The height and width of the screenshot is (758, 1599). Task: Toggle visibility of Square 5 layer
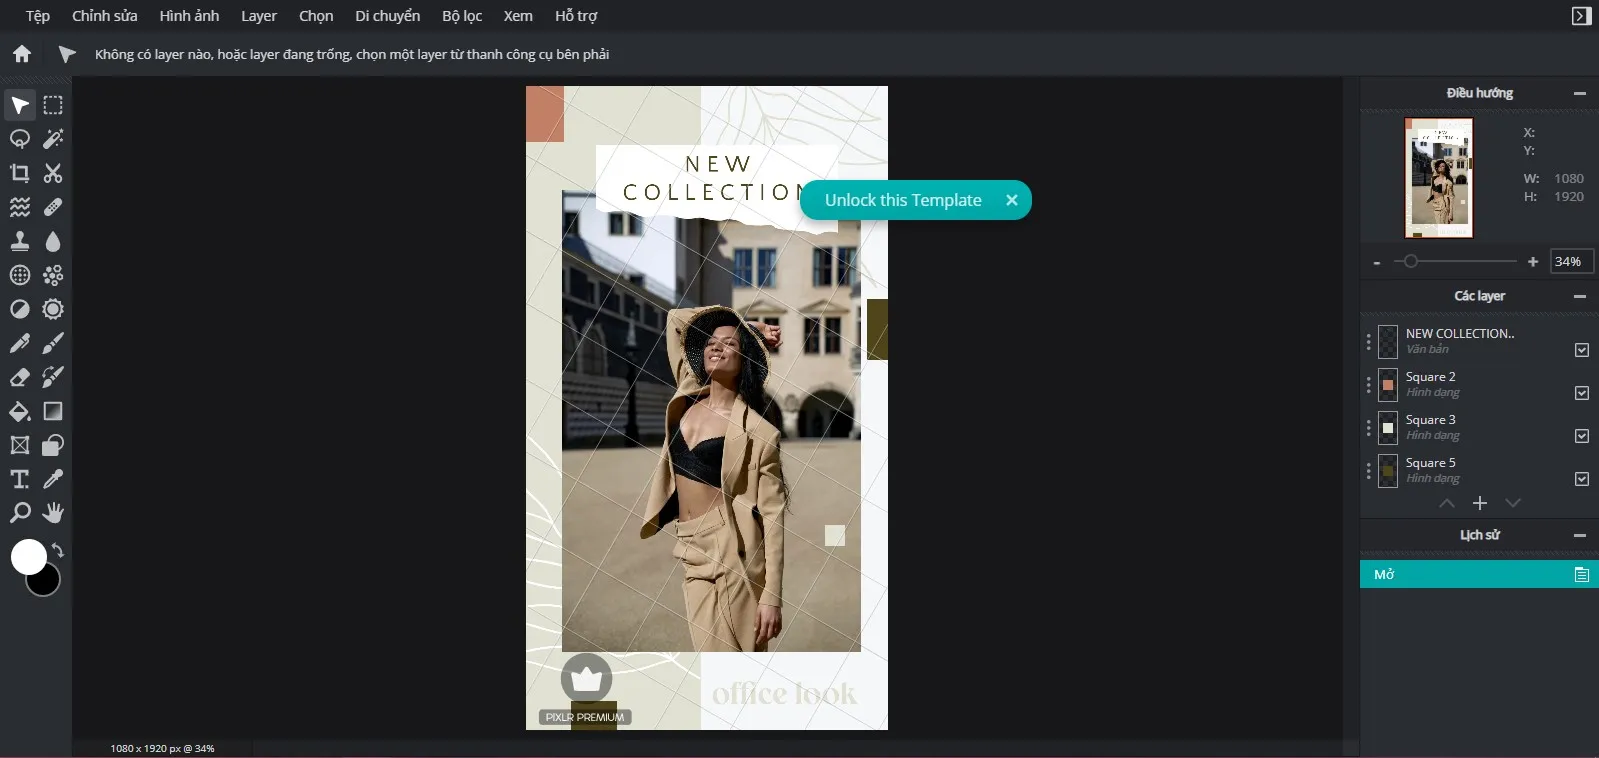[x=1581, y=479]
